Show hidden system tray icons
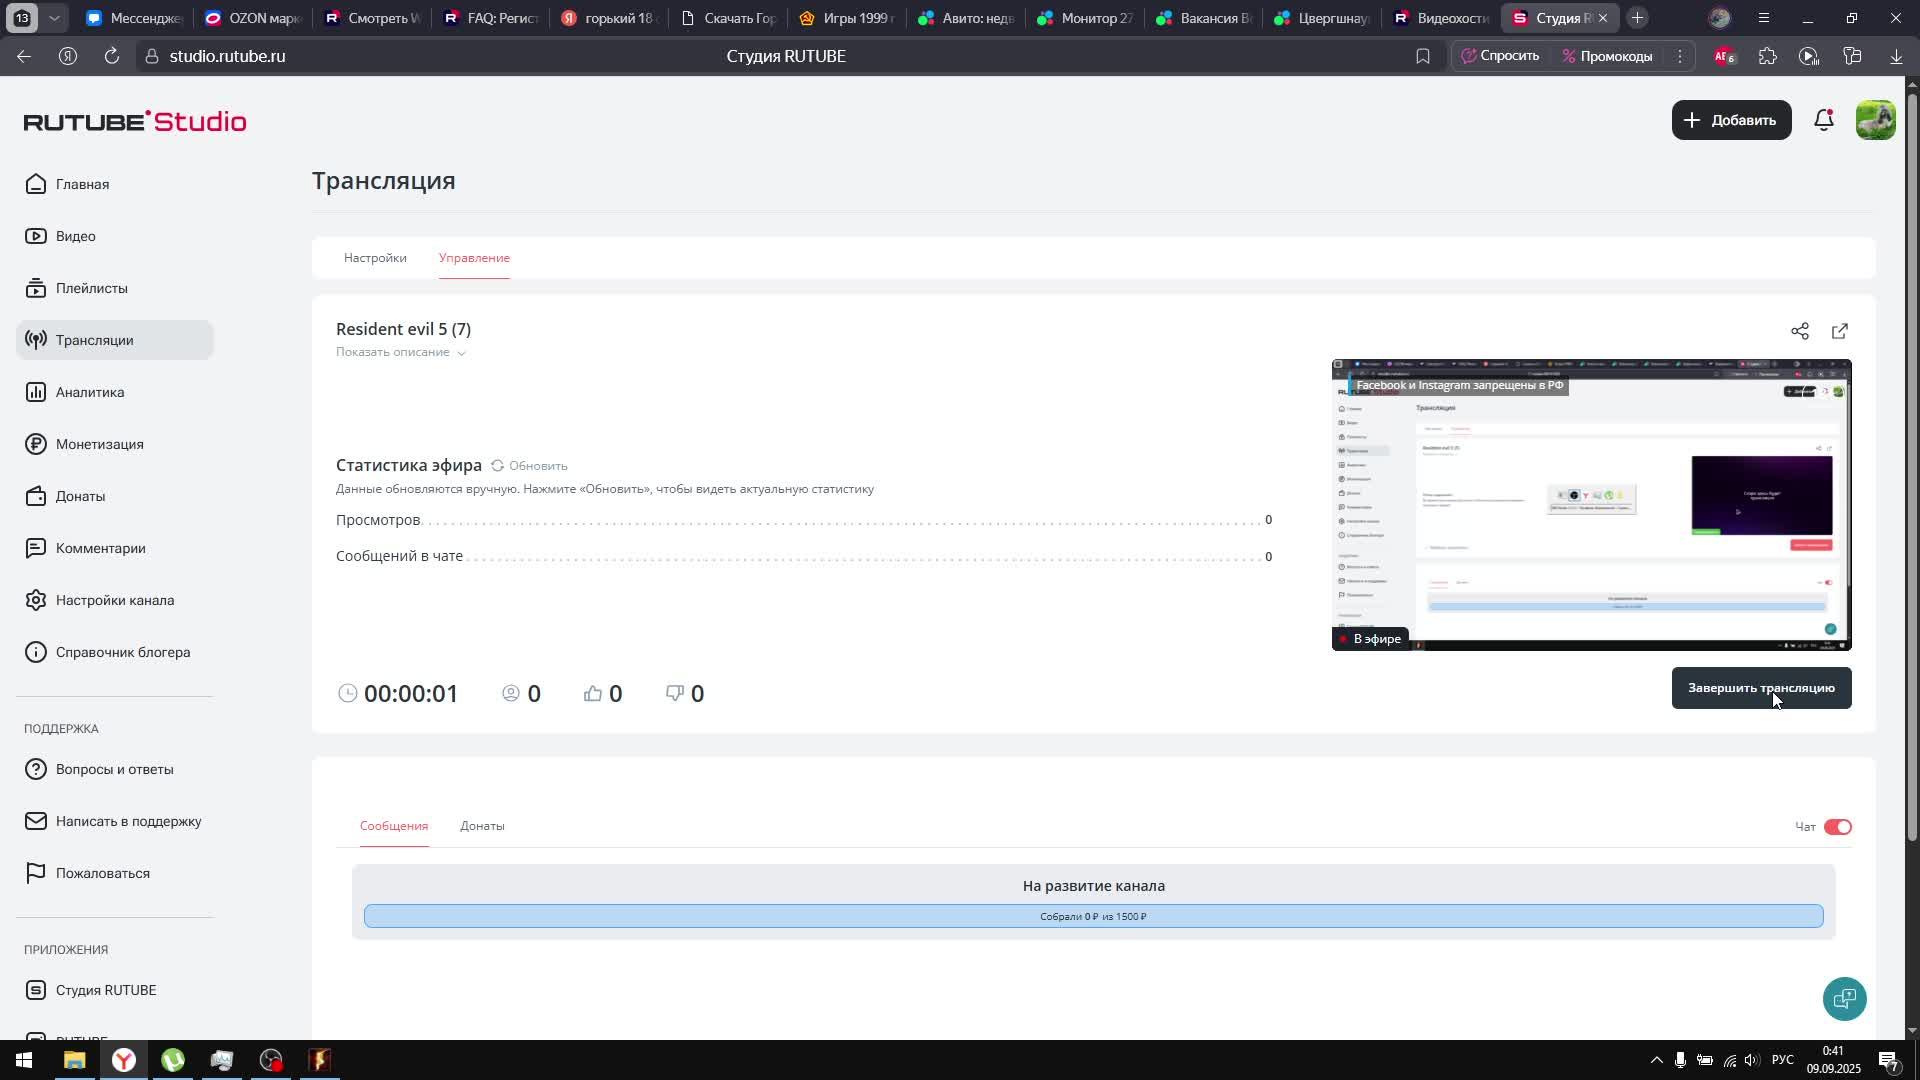Image resolution: width=1920 pixels, height=1080 pixels. pyautogui.click(x=1656, y=1060)
